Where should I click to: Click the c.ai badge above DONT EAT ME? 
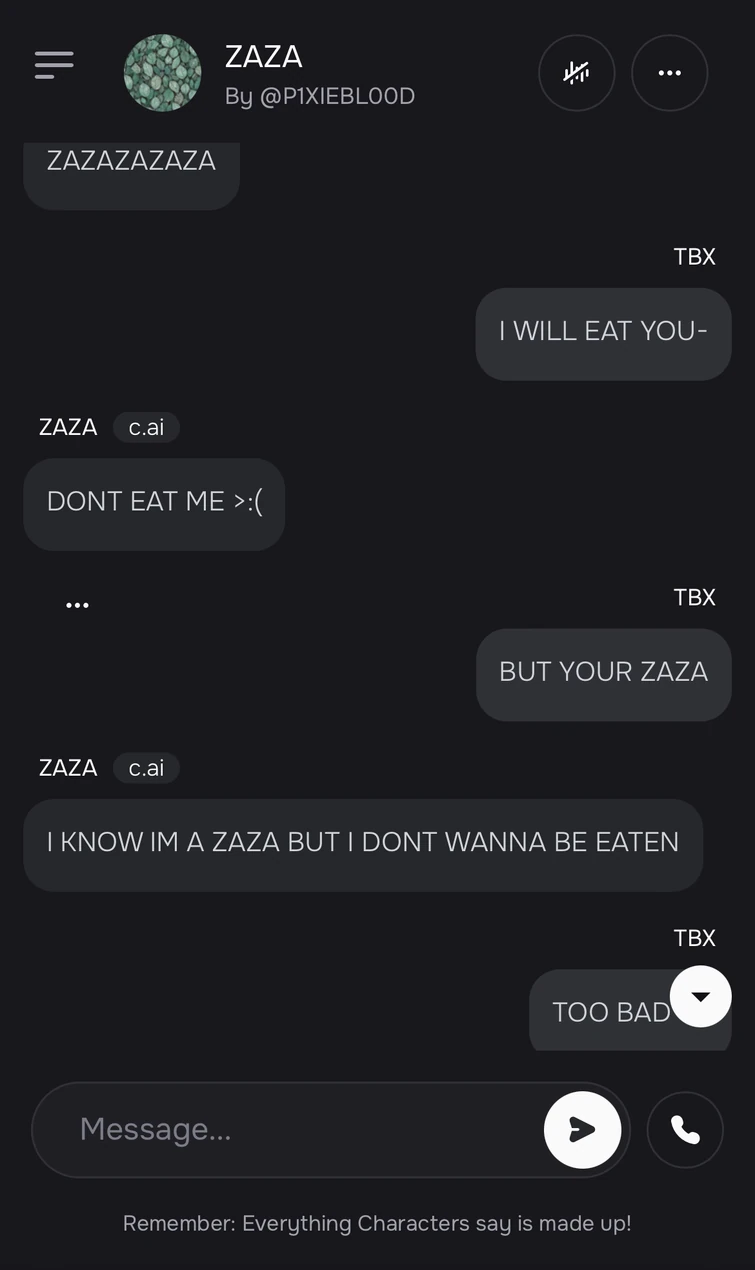tap(146, 428)
